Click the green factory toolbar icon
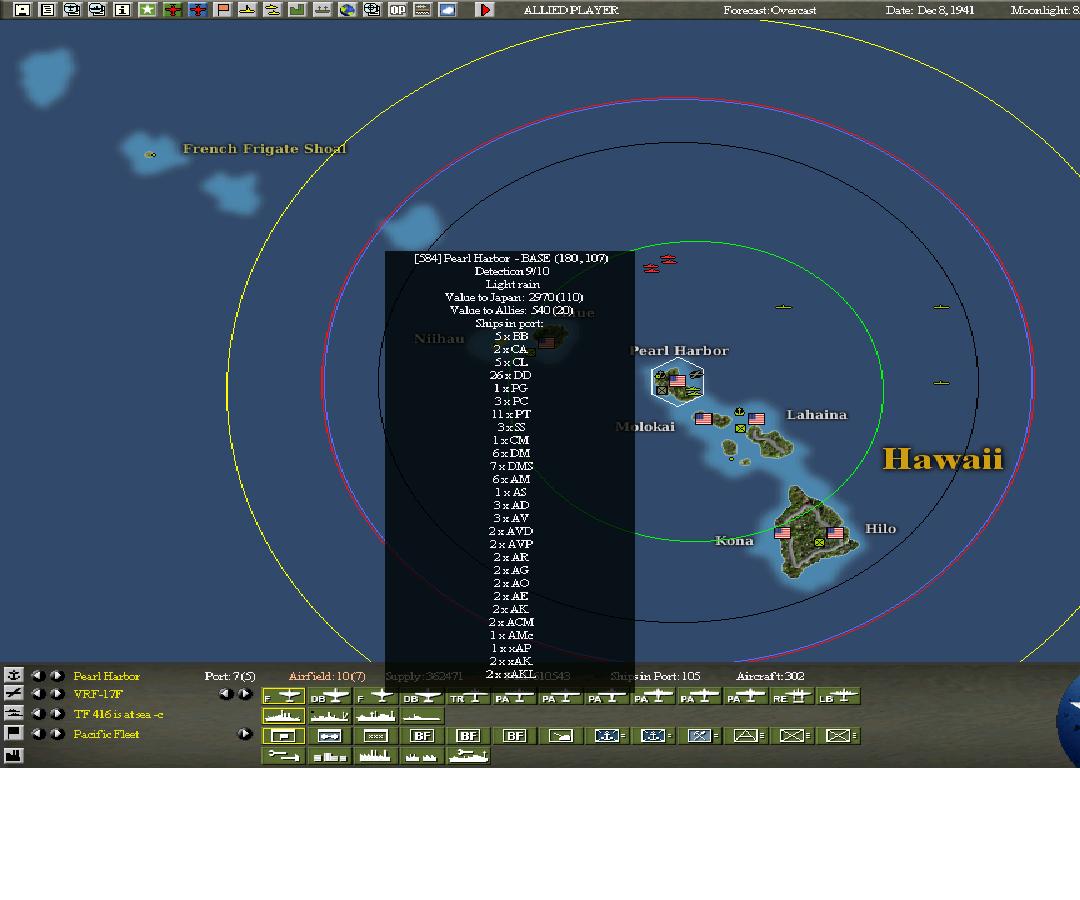The image size is (1080, 900). [x=297, y=10]
